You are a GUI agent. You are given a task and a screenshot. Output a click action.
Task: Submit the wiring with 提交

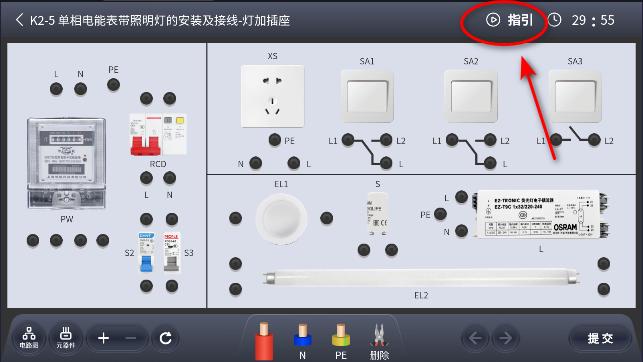point(600,338)
